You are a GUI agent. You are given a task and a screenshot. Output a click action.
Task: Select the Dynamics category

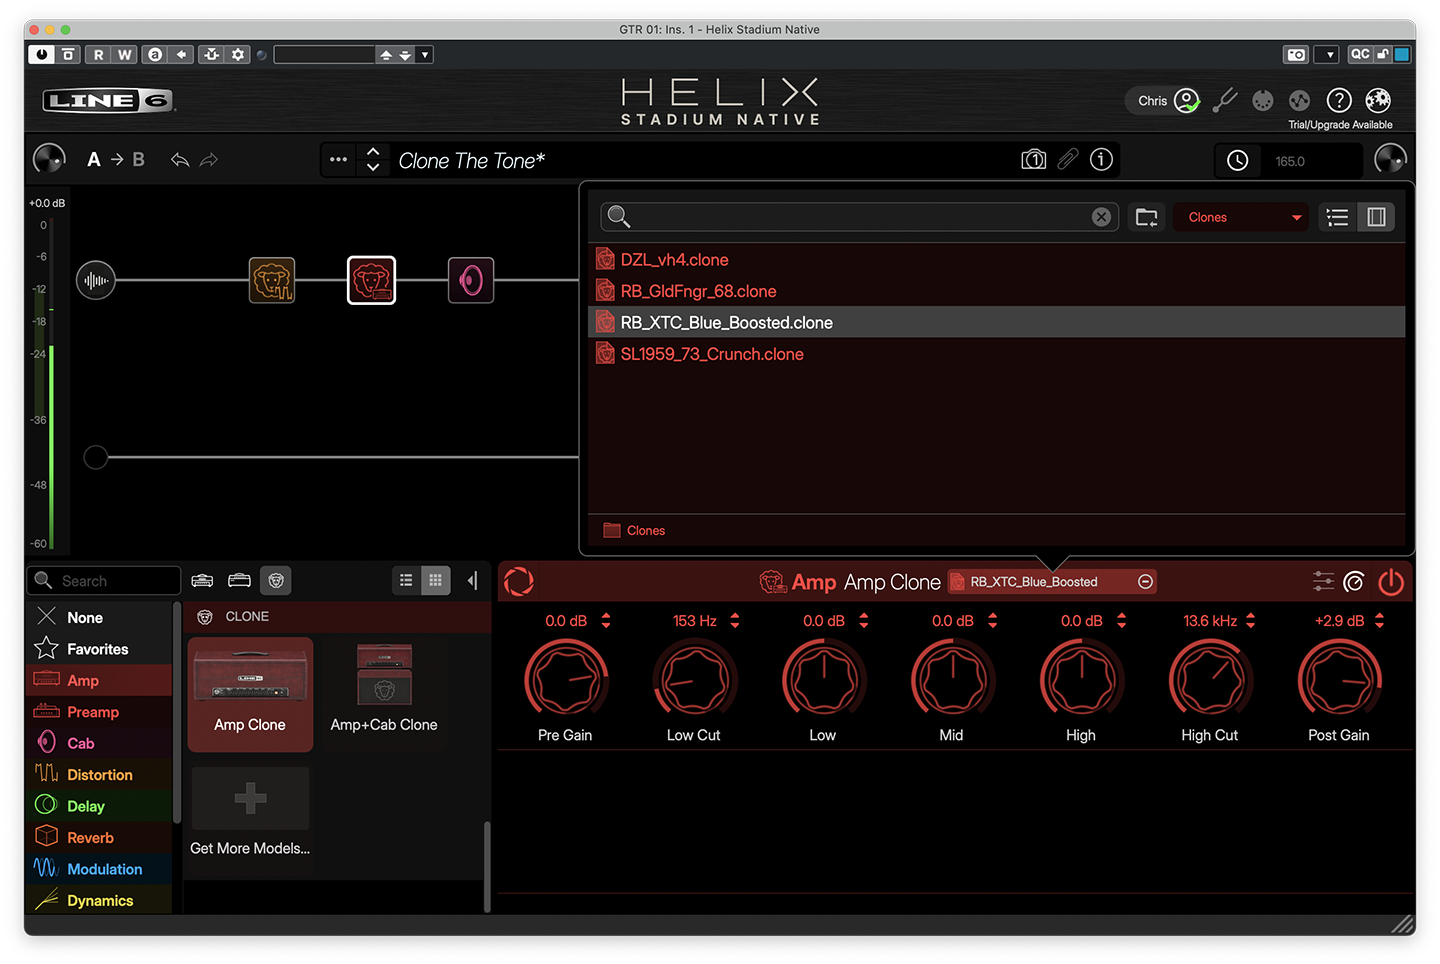point(99,900)
